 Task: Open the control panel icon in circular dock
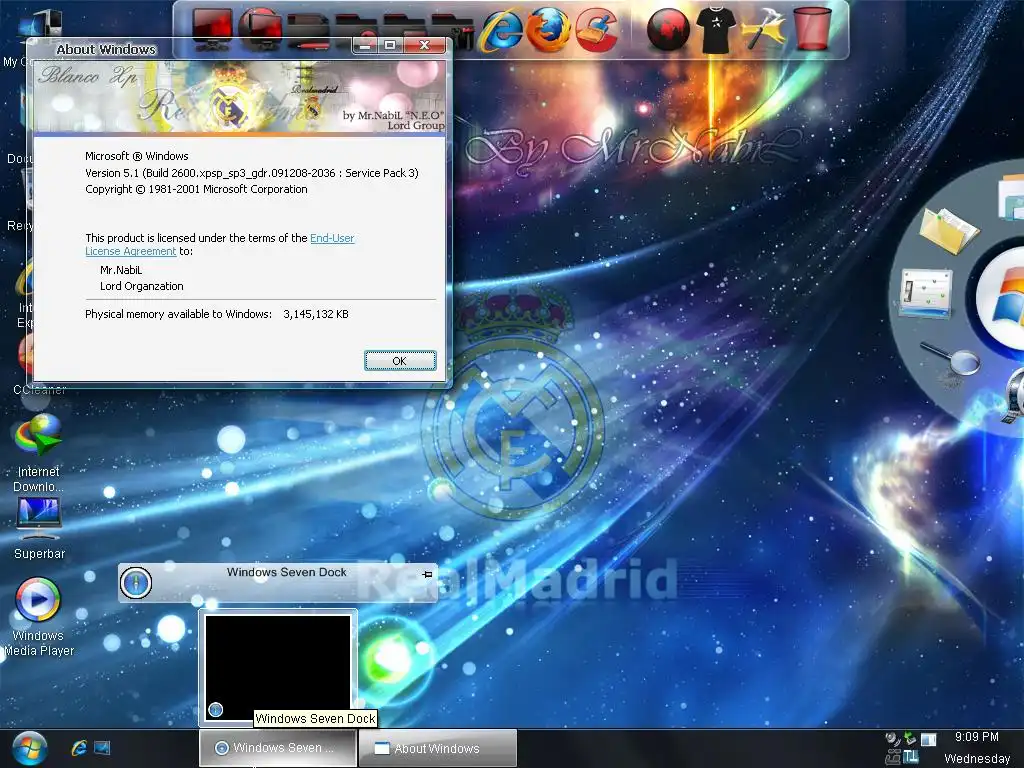coord(925,293)
